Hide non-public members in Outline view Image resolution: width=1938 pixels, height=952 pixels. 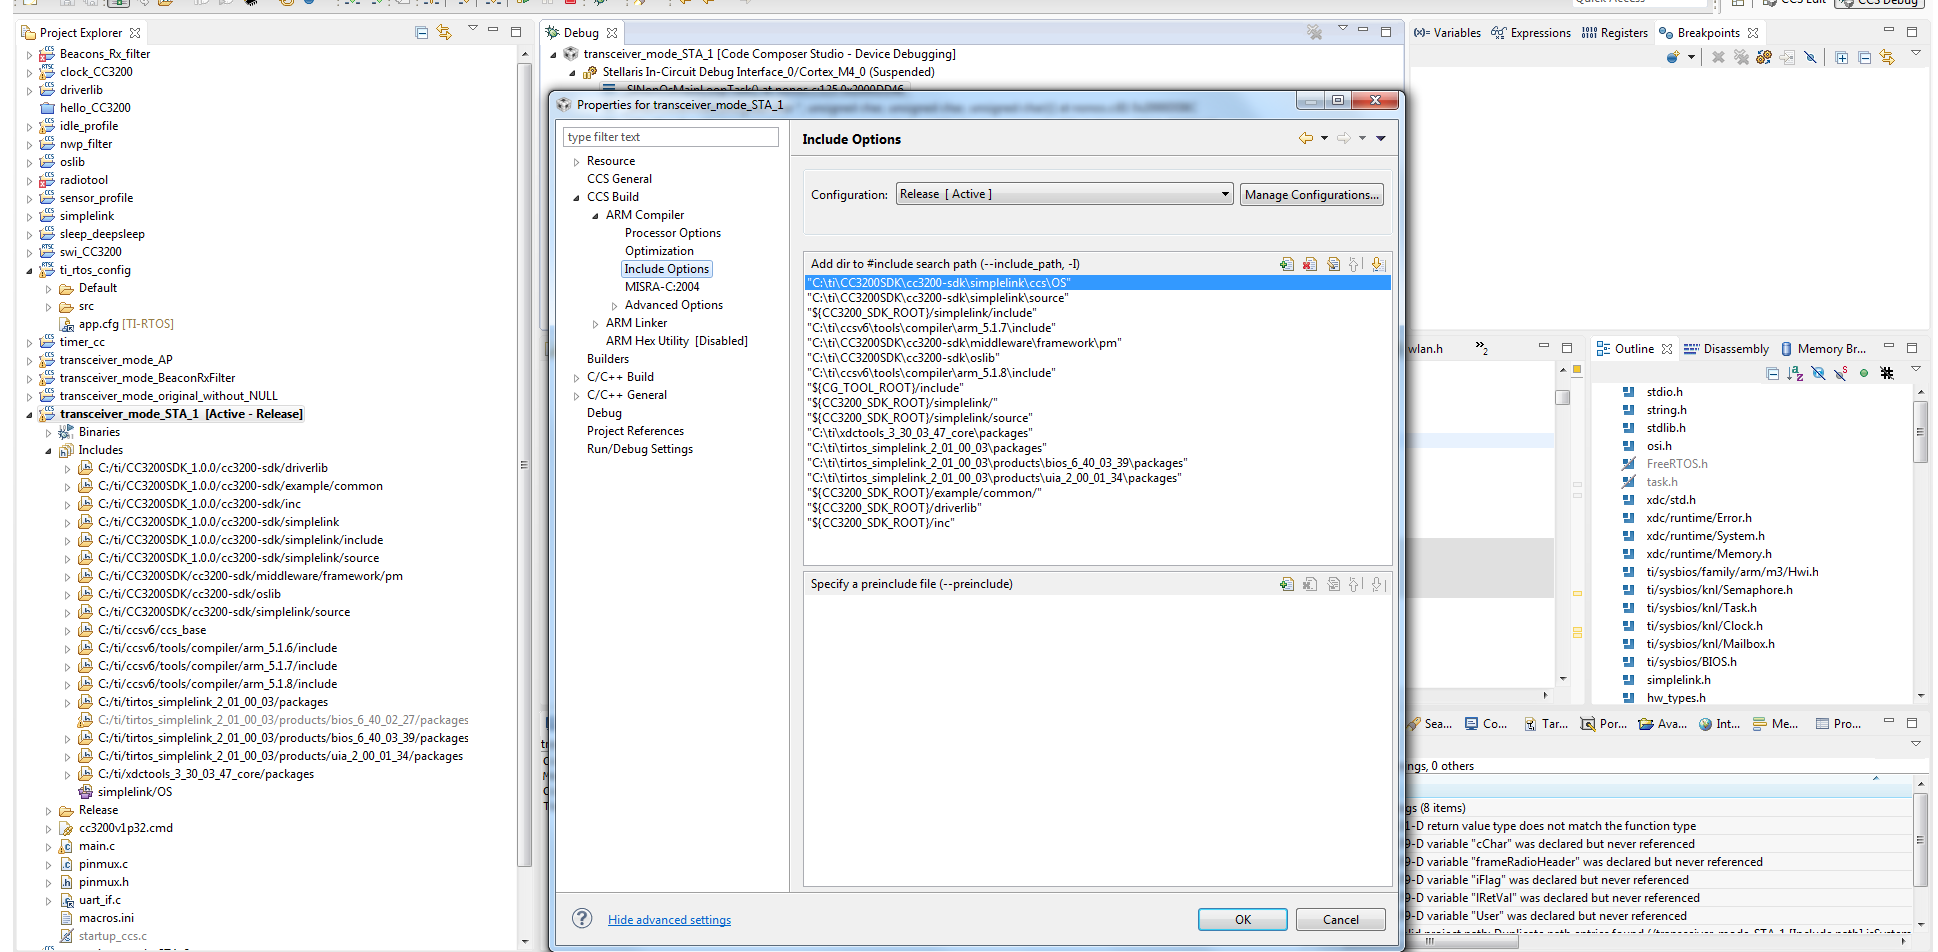pos(1864,373)
